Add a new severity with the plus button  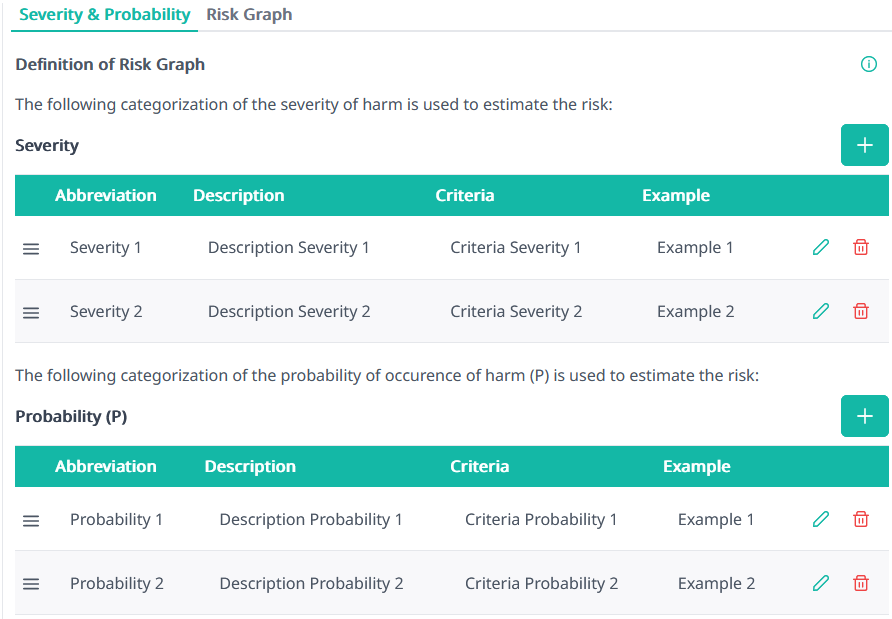(x=864, y=145)
